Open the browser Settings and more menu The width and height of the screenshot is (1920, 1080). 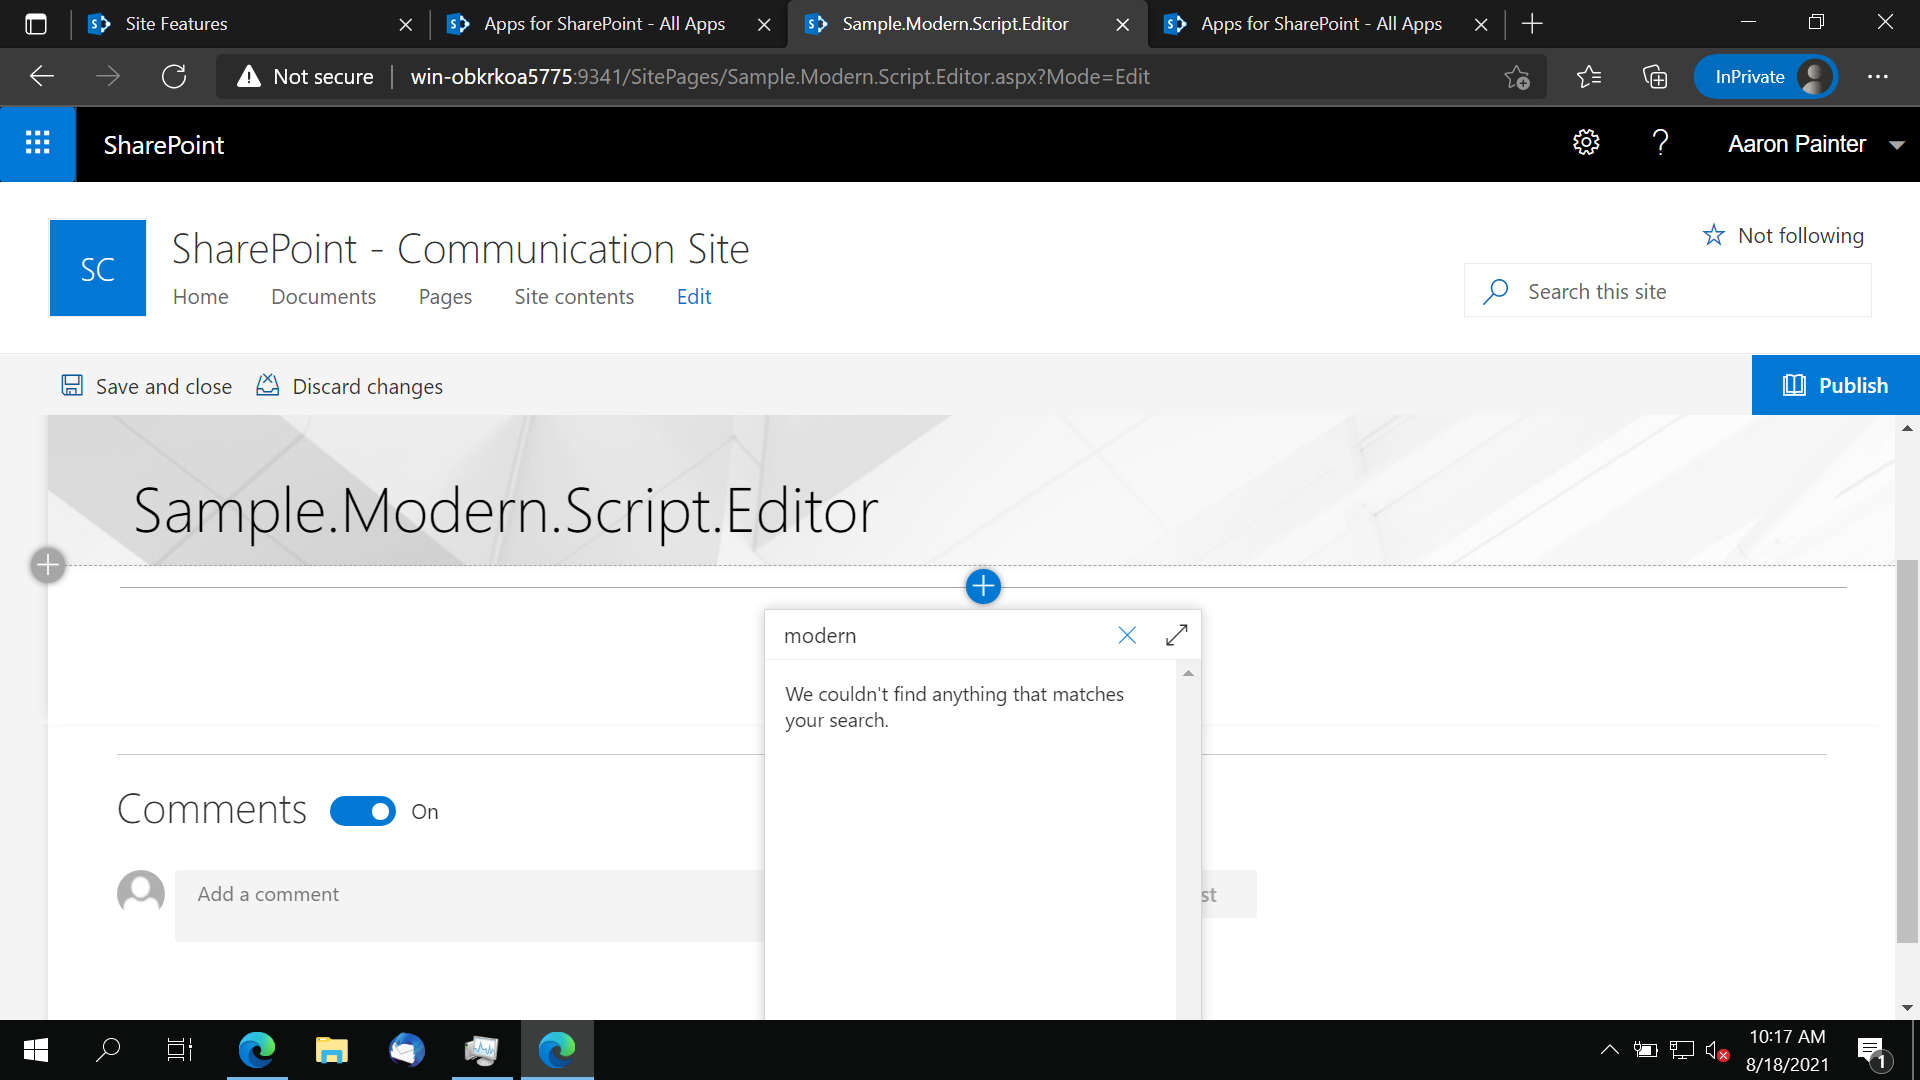tap(1878, 76)
